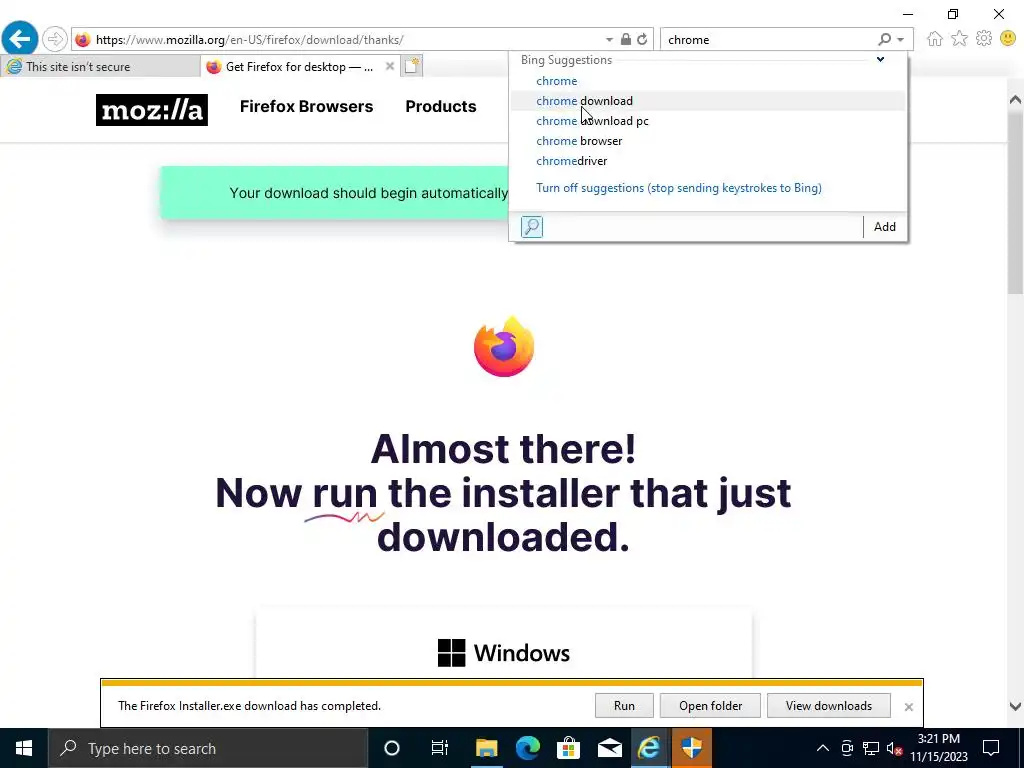Click into the chrome search field
The height and width of the screenshot is (768, 1024).
(767, 40)
